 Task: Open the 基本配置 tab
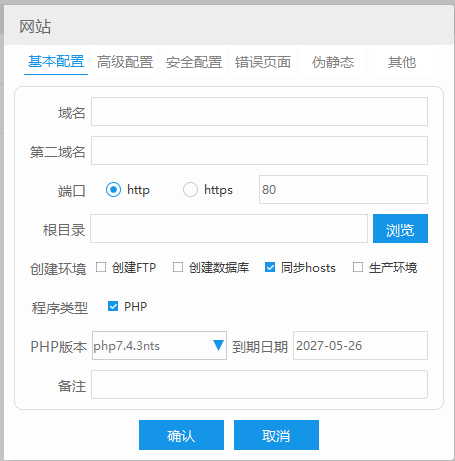(56, 62)
